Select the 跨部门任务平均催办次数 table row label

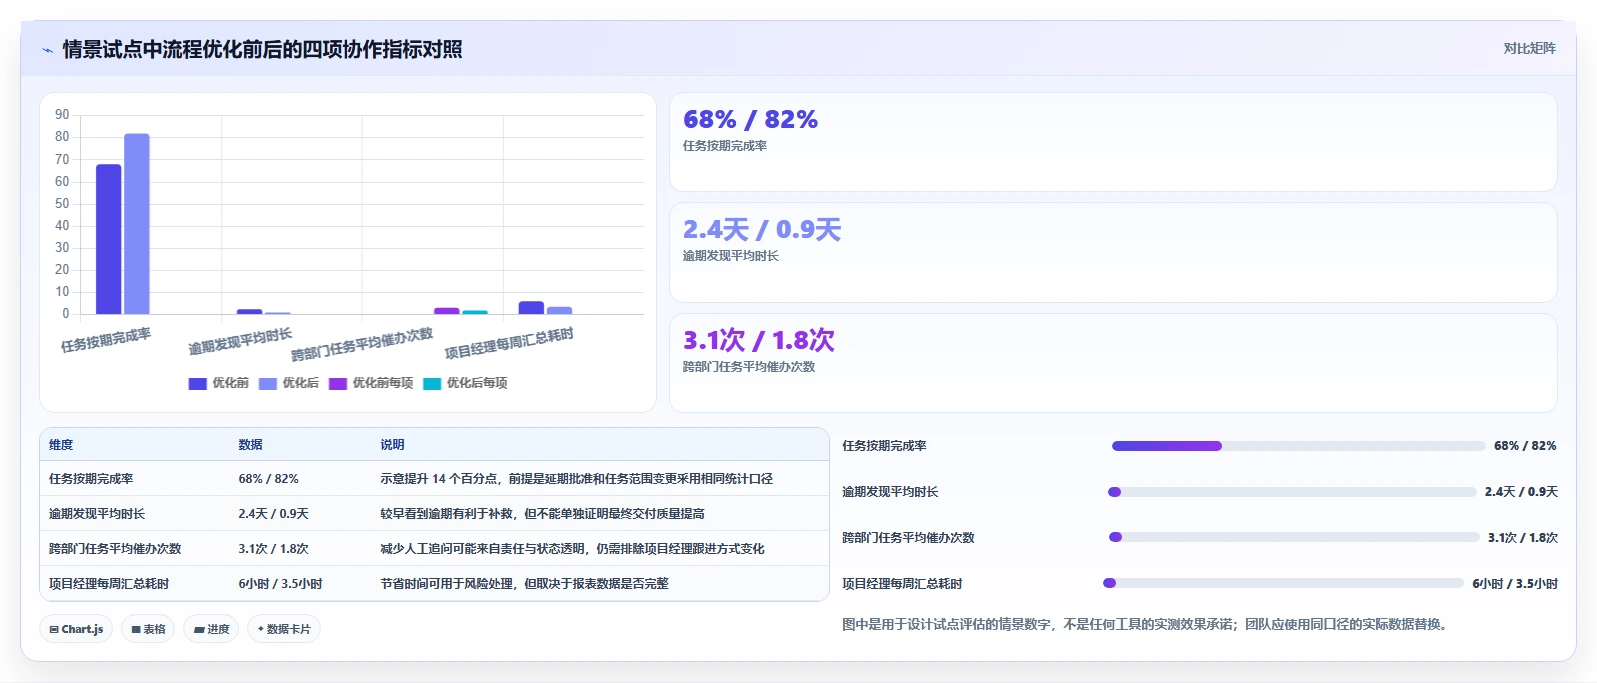point(115,549)
